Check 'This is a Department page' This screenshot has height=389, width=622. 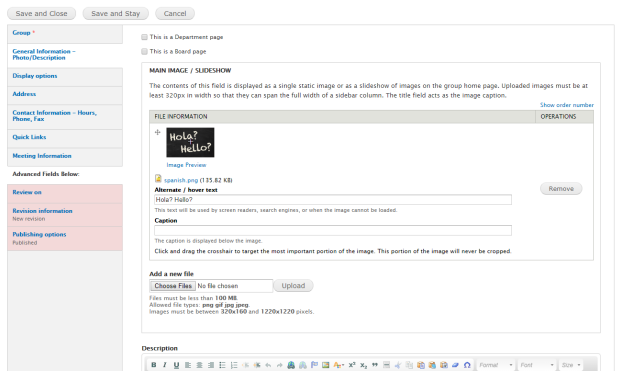[x=144, y=37]
